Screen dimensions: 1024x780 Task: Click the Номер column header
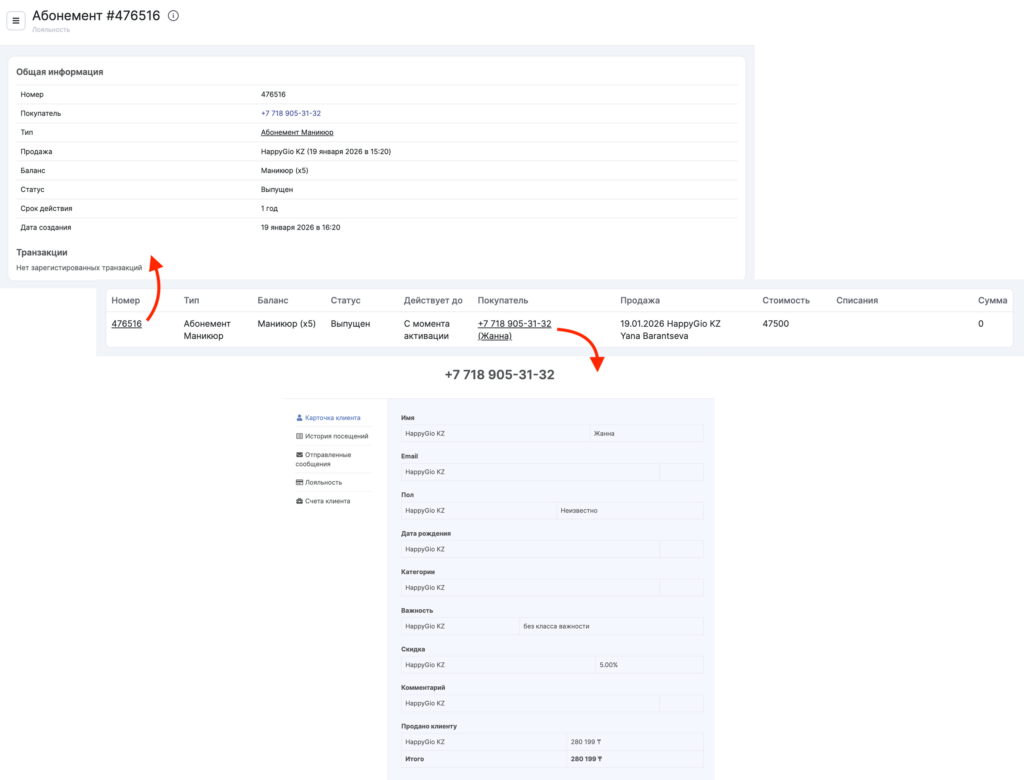click(x=125, y=301)
